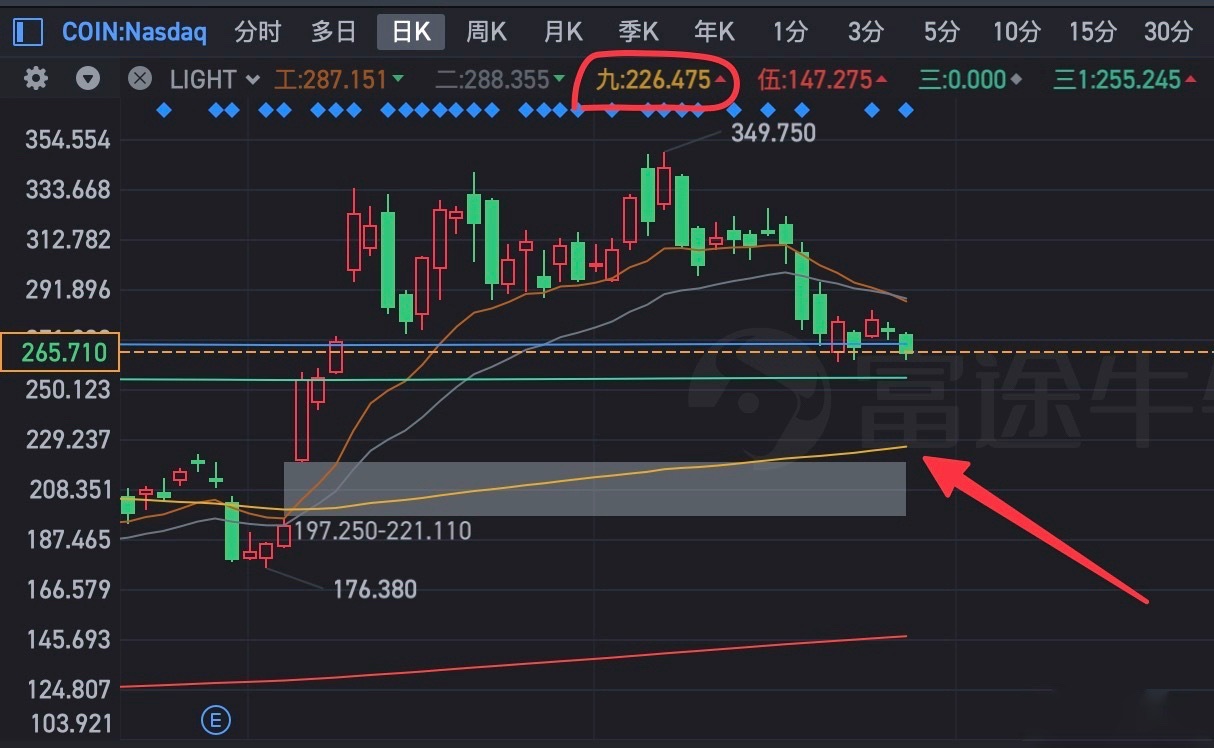Click the 265.710 current price tag
Screen dimensions: 1214x748
60,353
